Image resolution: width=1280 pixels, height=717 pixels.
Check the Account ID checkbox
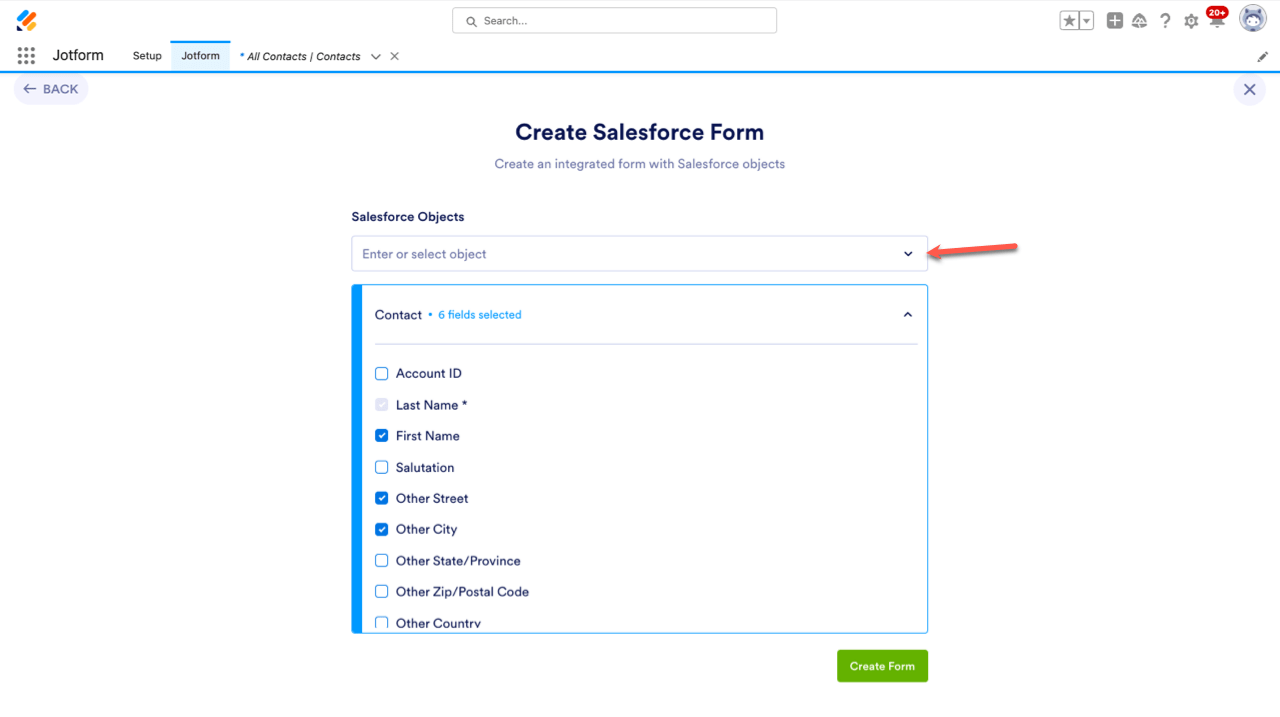click(381, 374)
